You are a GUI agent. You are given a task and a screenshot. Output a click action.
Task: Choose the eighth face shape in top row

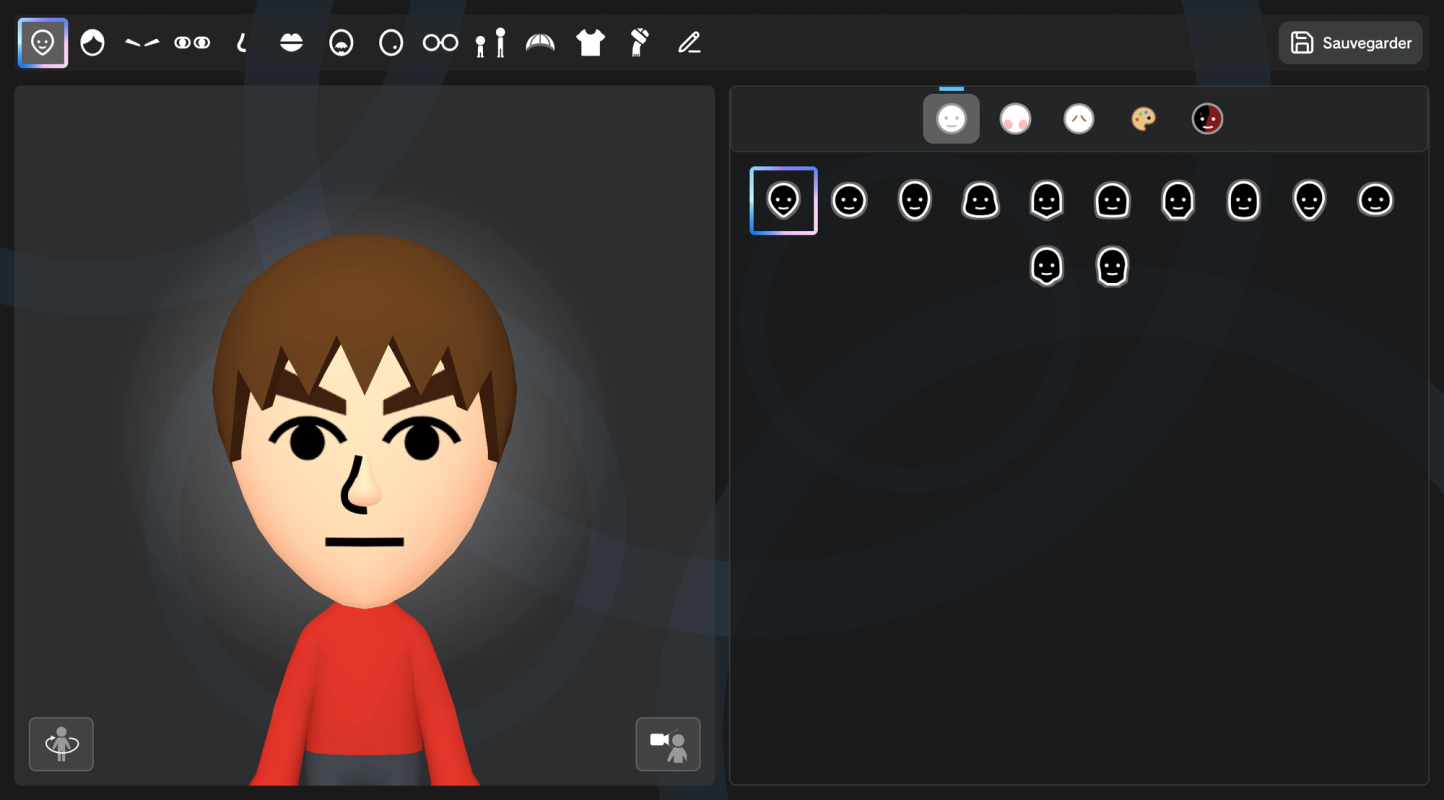(x=1244, y=201)
